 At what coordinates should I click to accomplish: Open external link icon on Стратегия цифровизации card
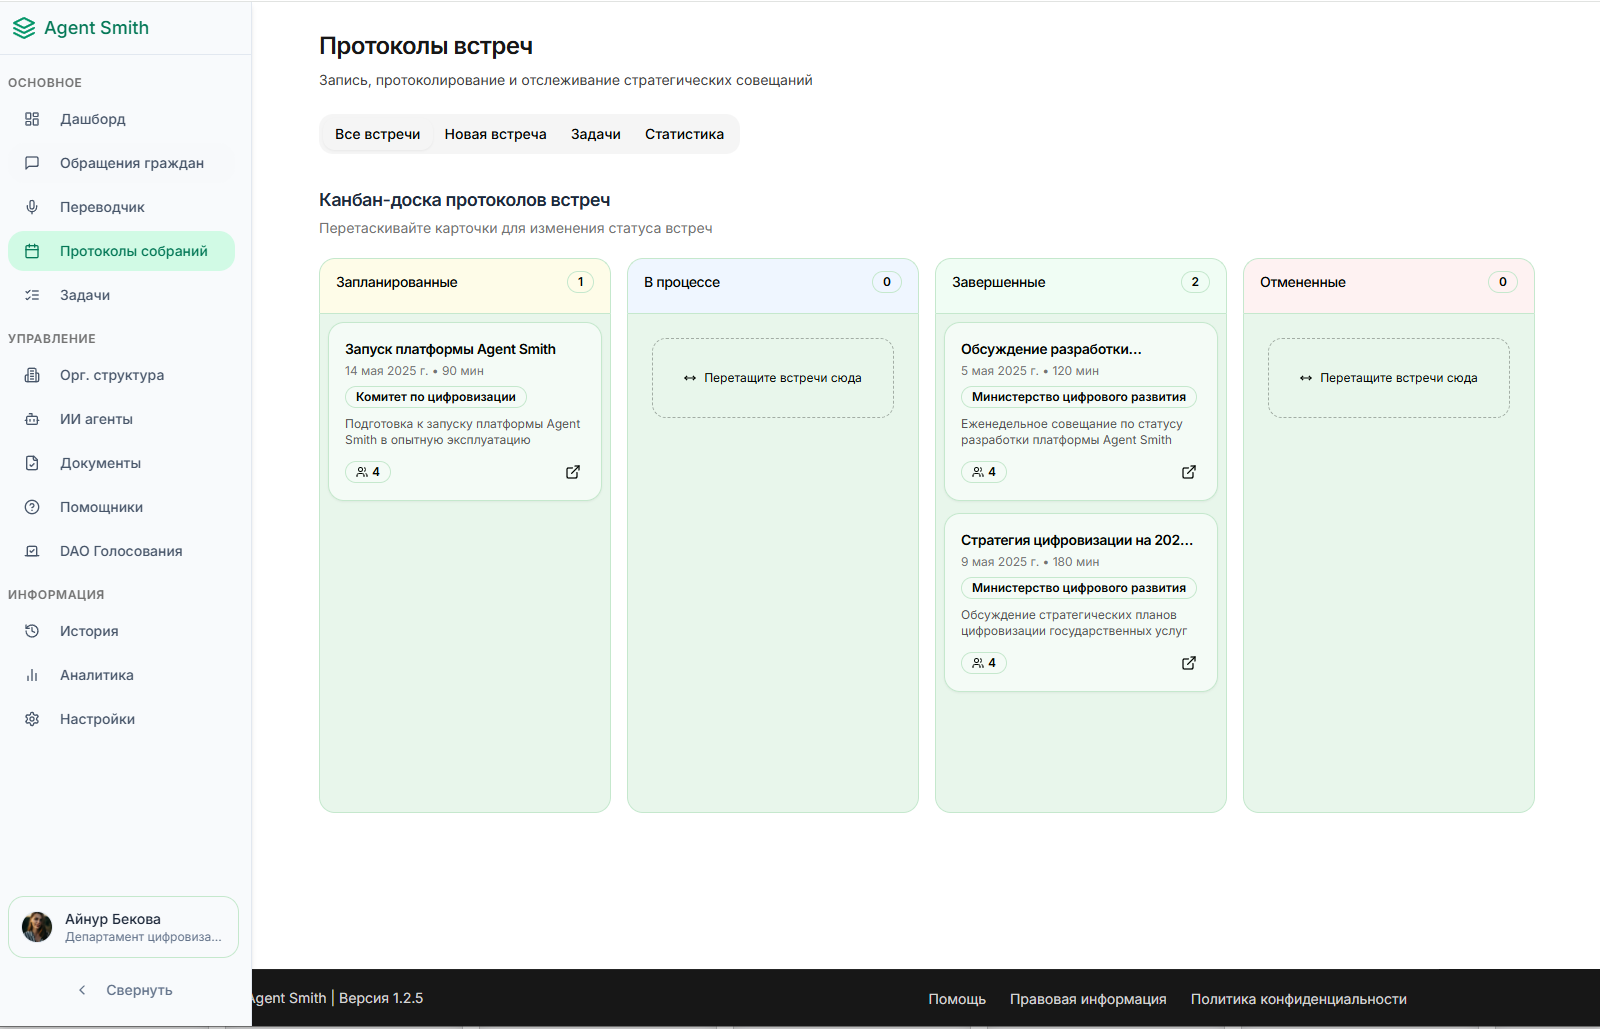point(1189,663)
